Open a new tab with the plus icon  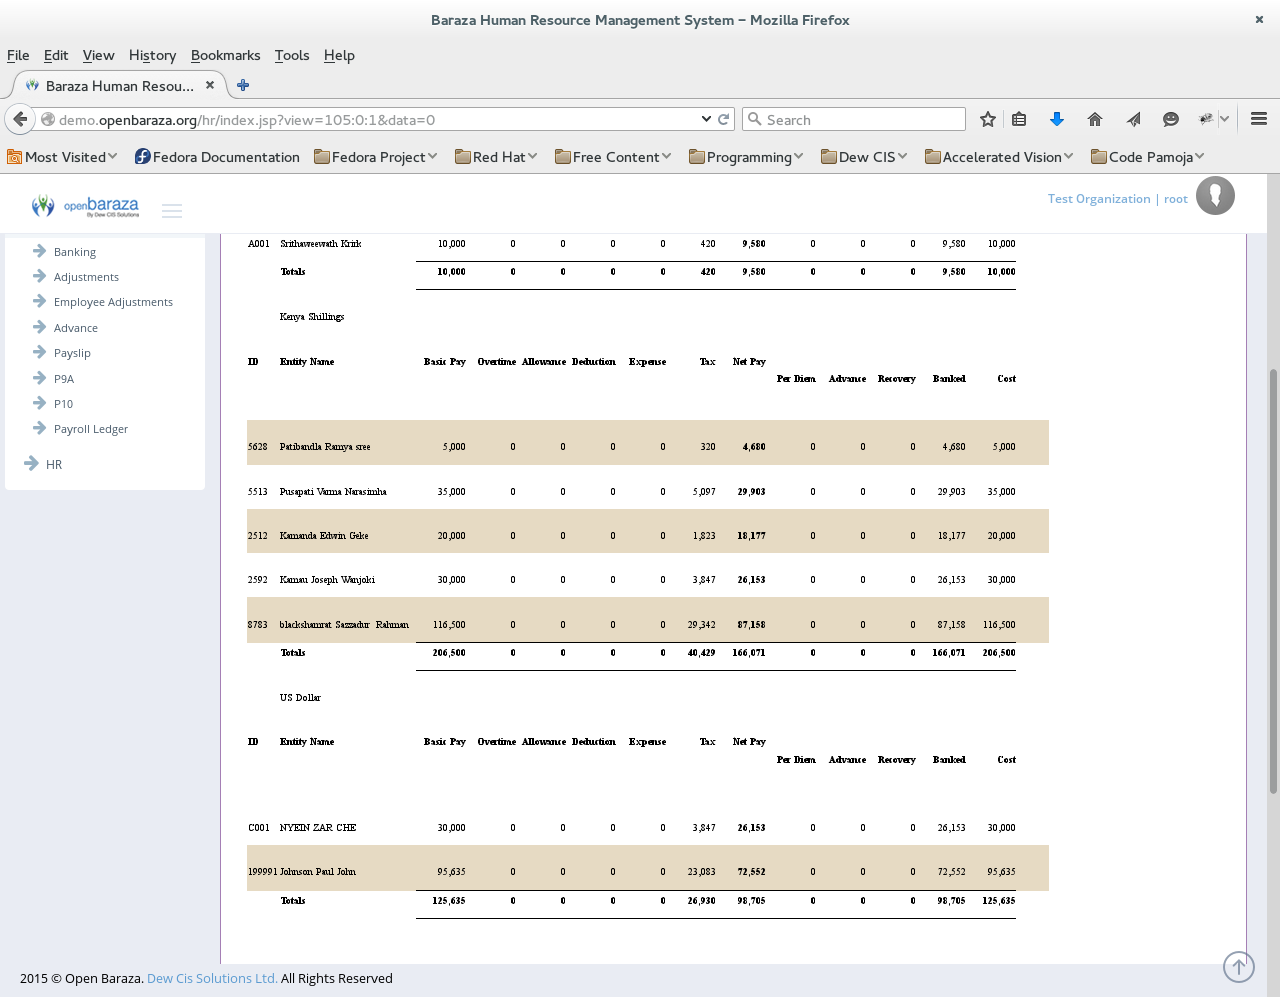(243, 85)
